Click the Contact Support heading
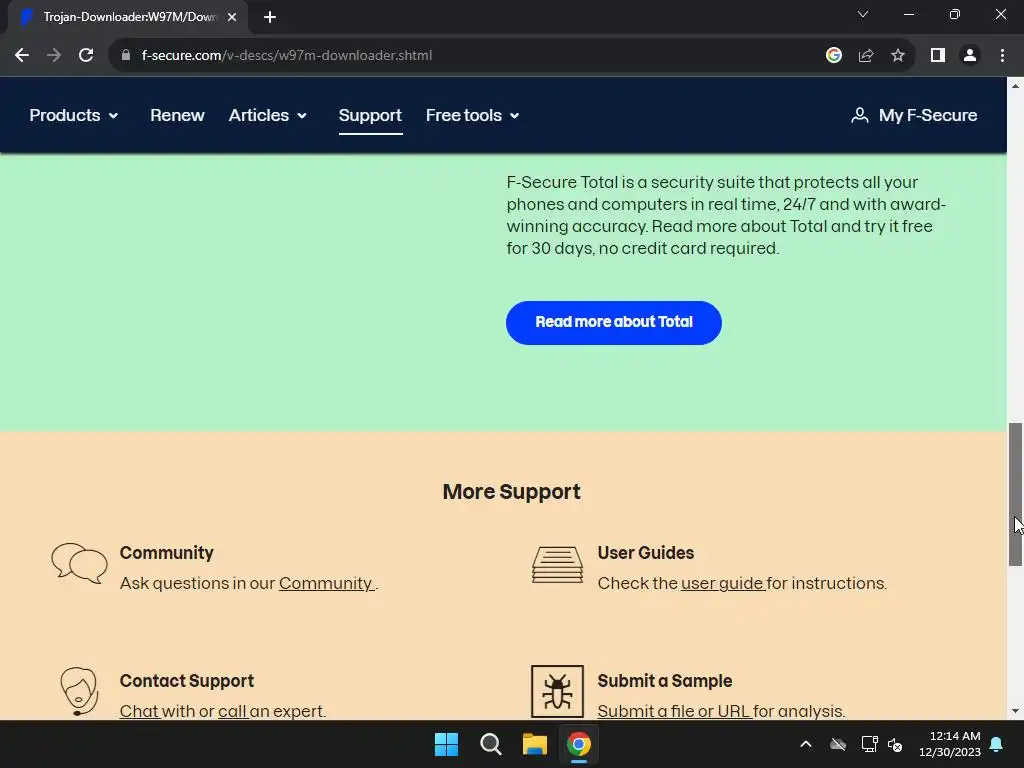 187,680
